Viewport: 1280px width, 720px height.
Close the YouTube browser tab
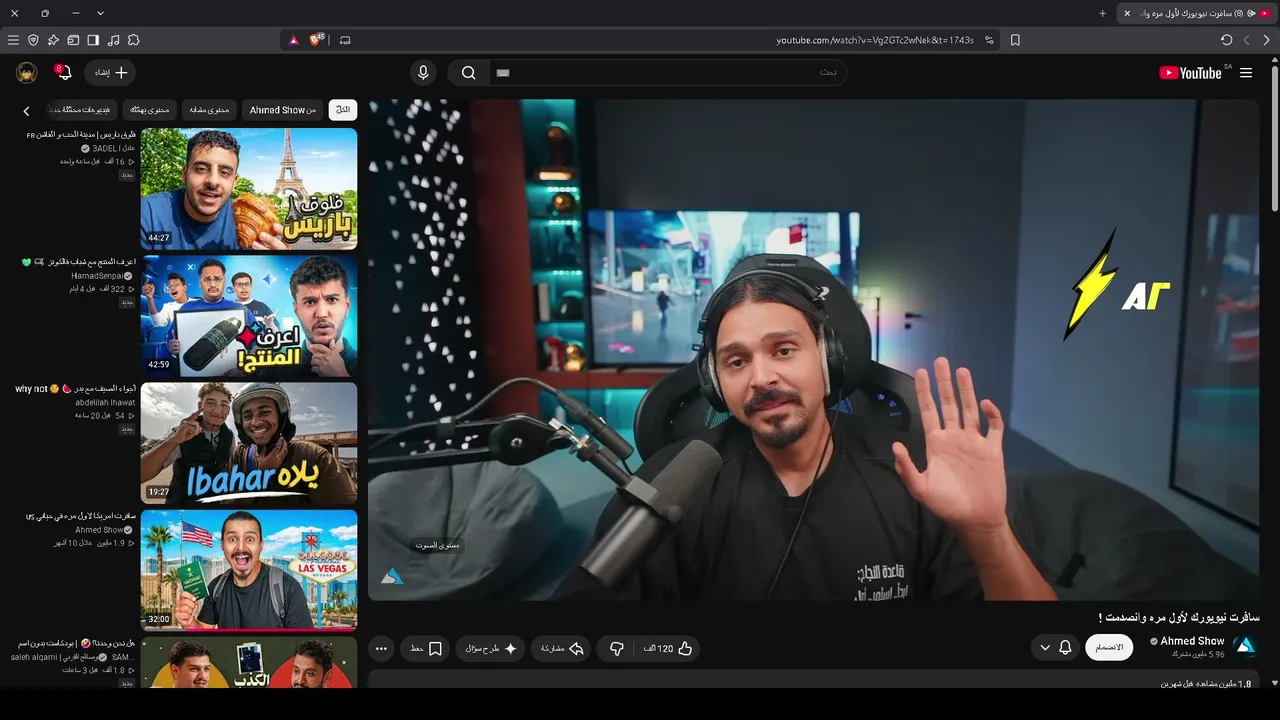[x=1127, y=13]
